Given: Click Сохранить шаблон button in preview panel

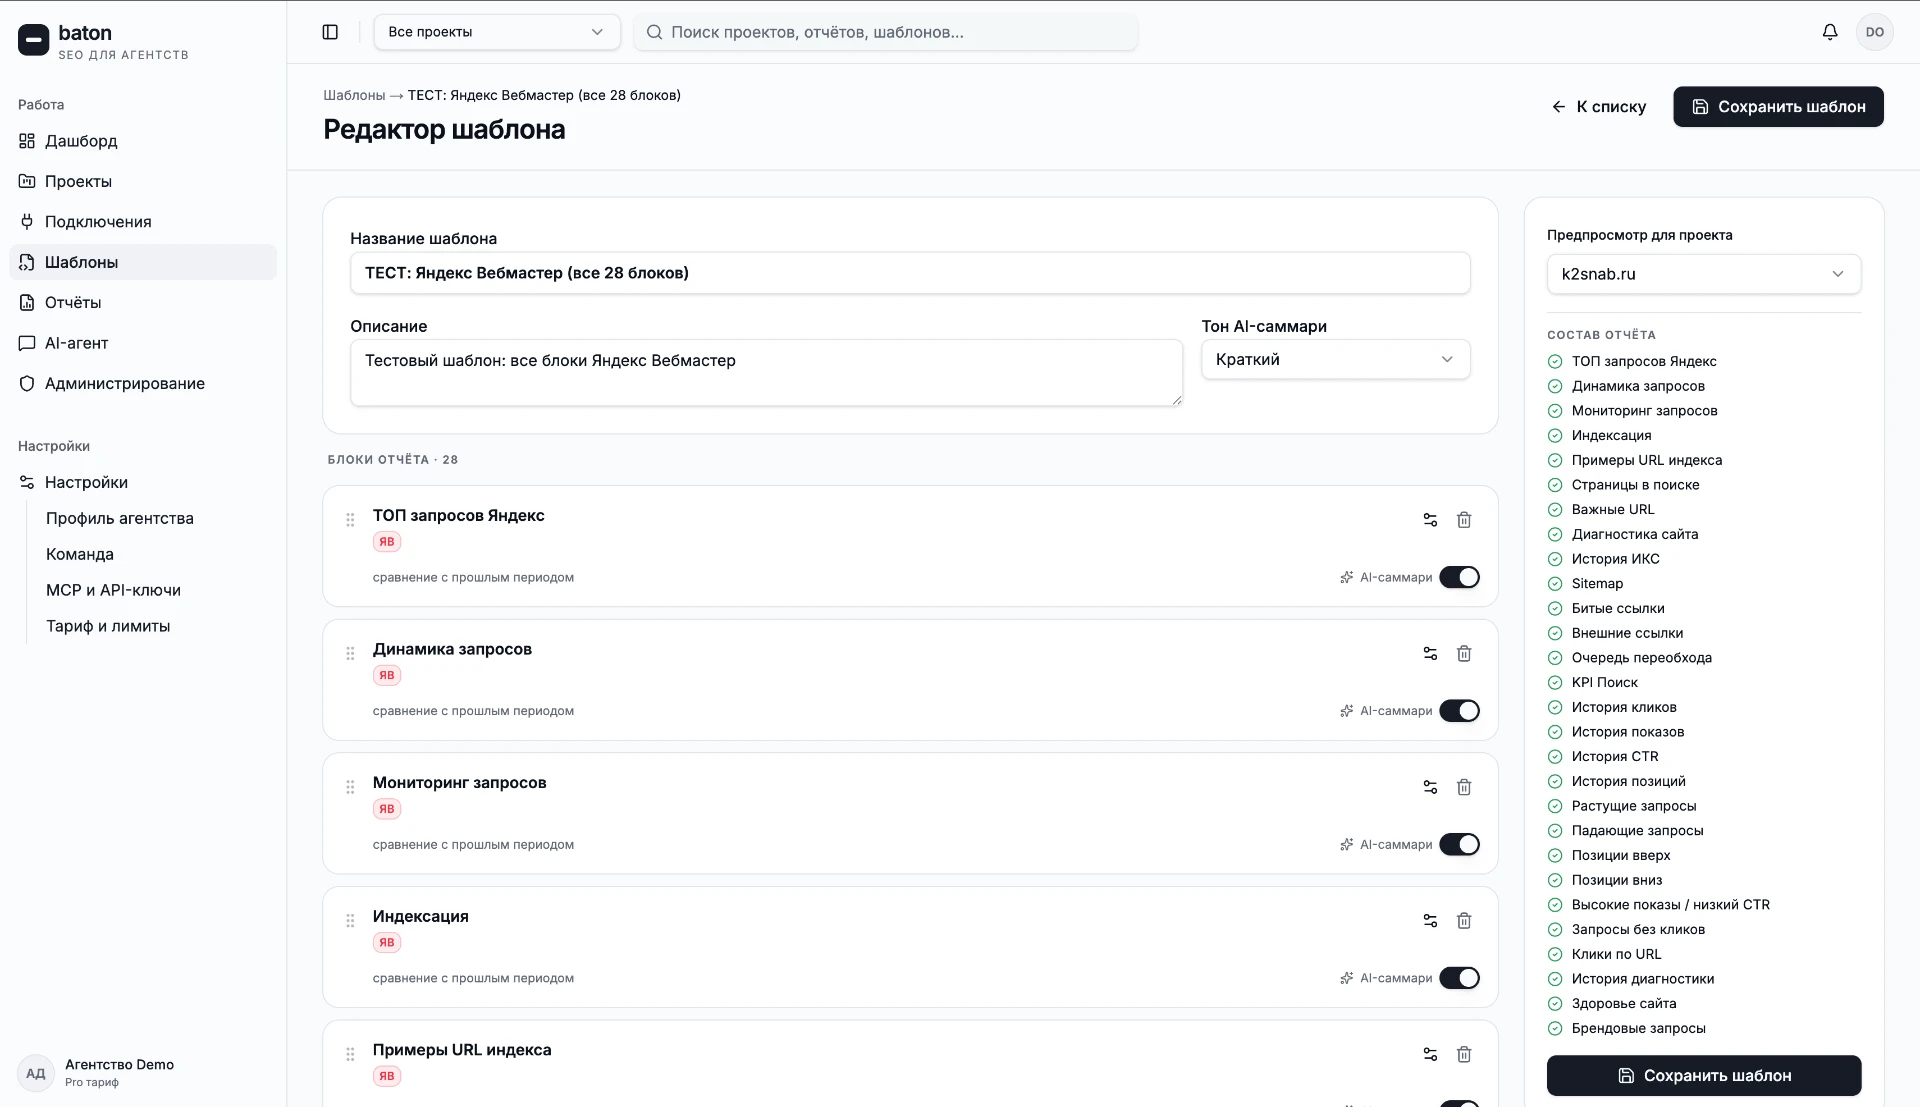Looking at the screenshot, I should [x=1703, y=1076].
